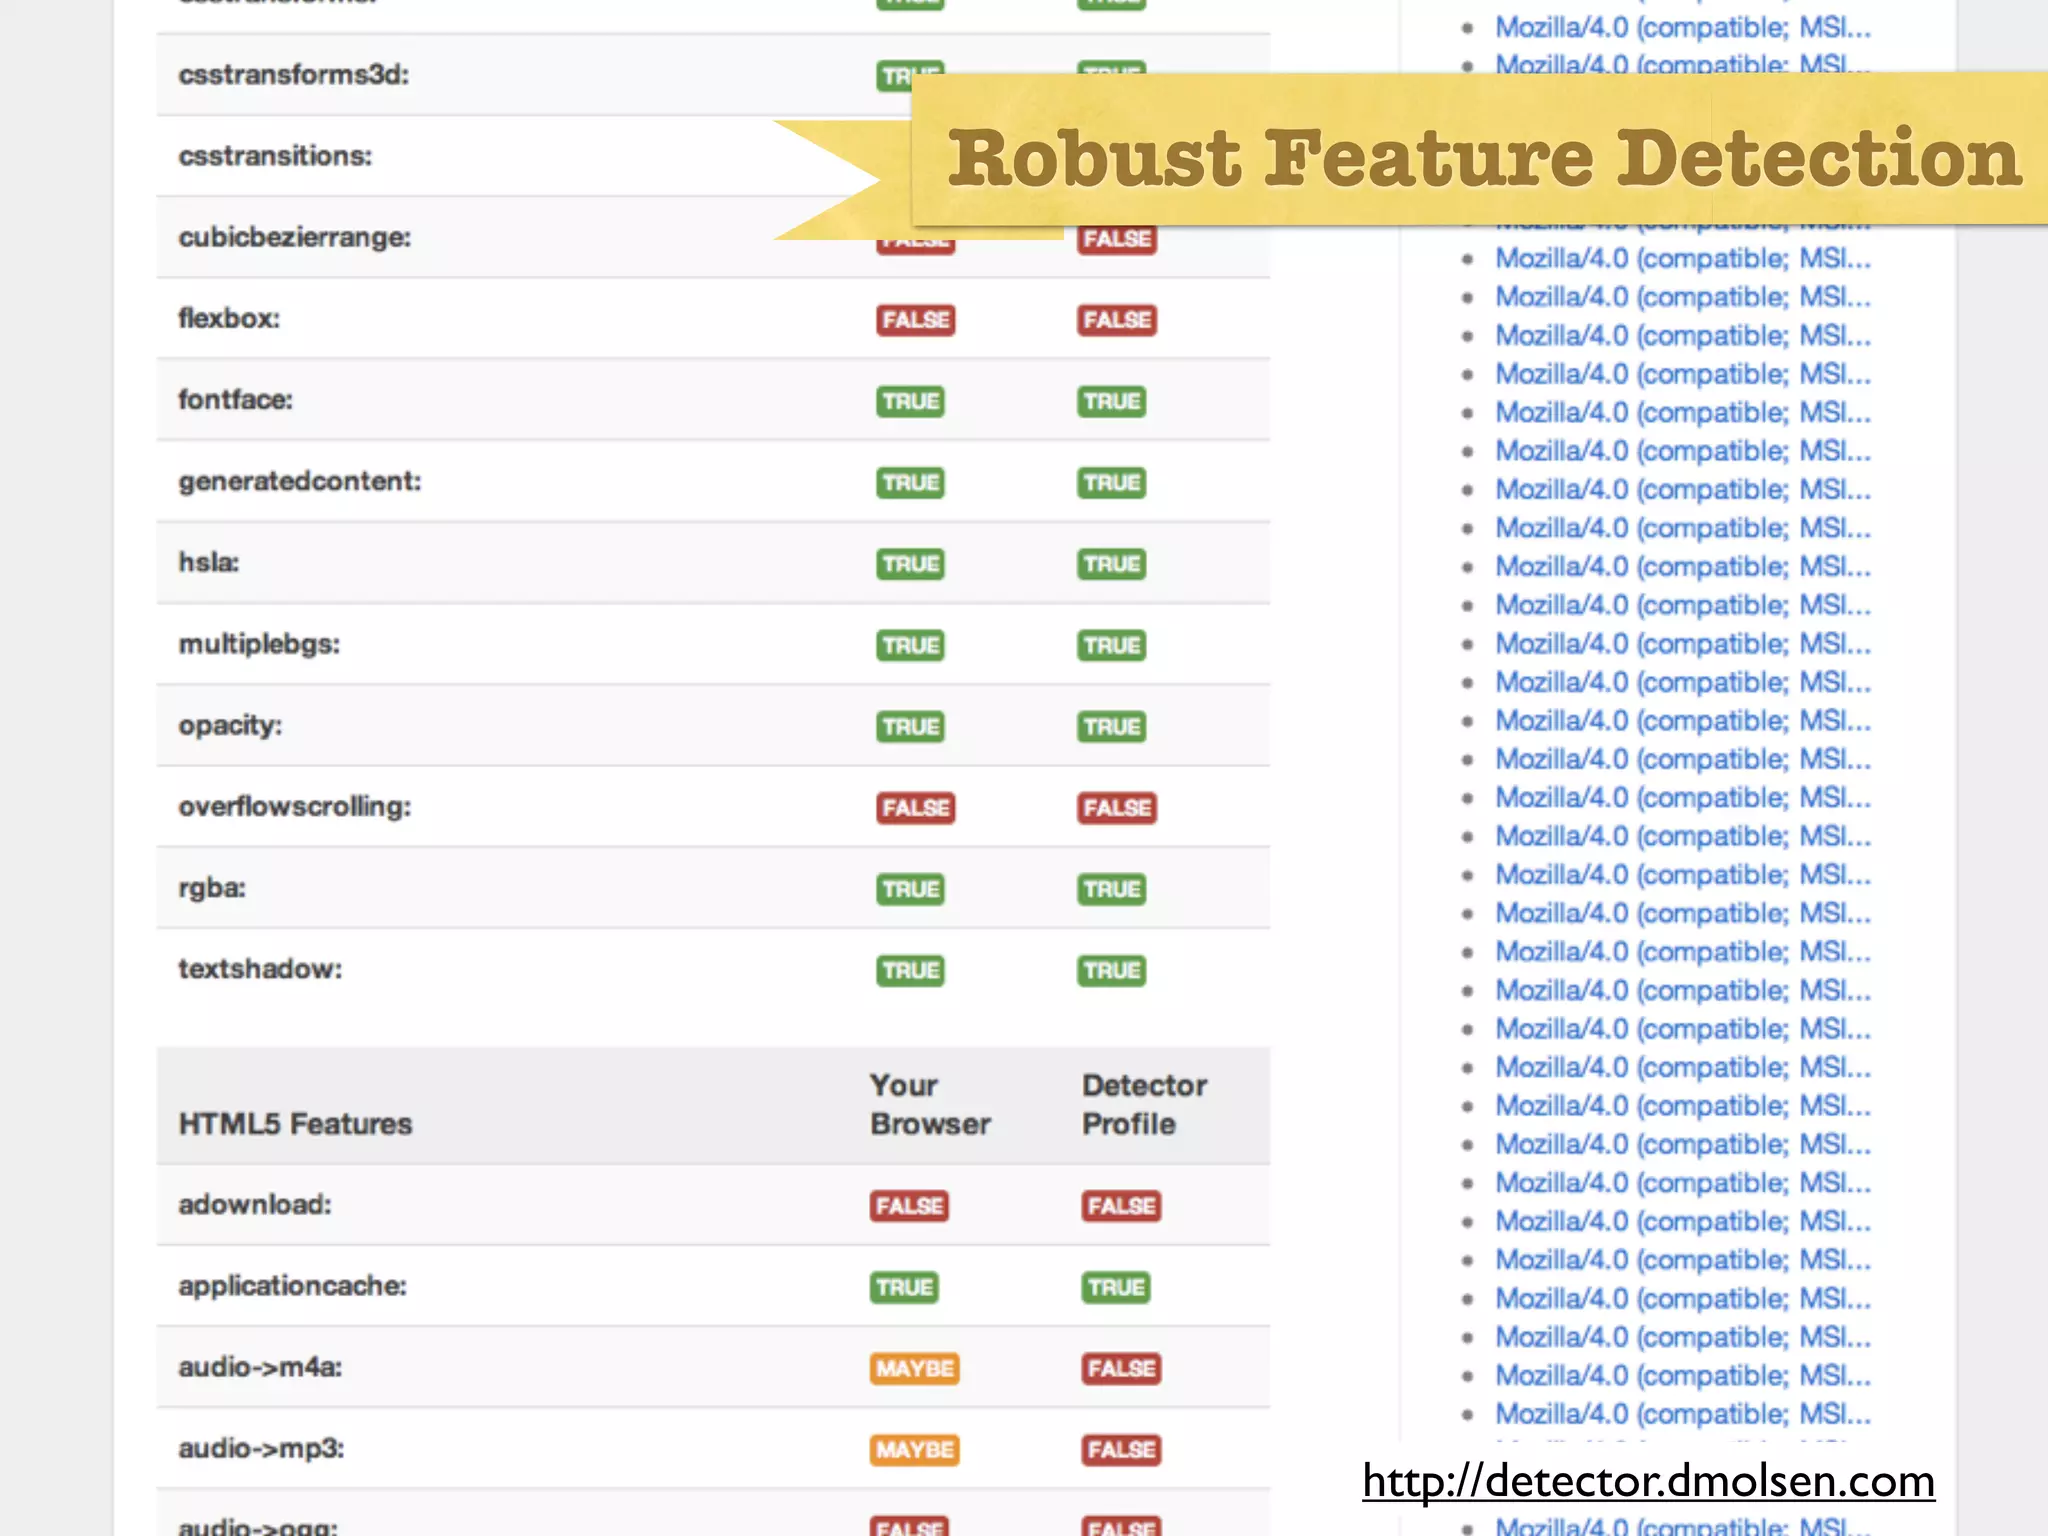Click applicationcache Detector Profile TRUE badge

[1116, 1288]
